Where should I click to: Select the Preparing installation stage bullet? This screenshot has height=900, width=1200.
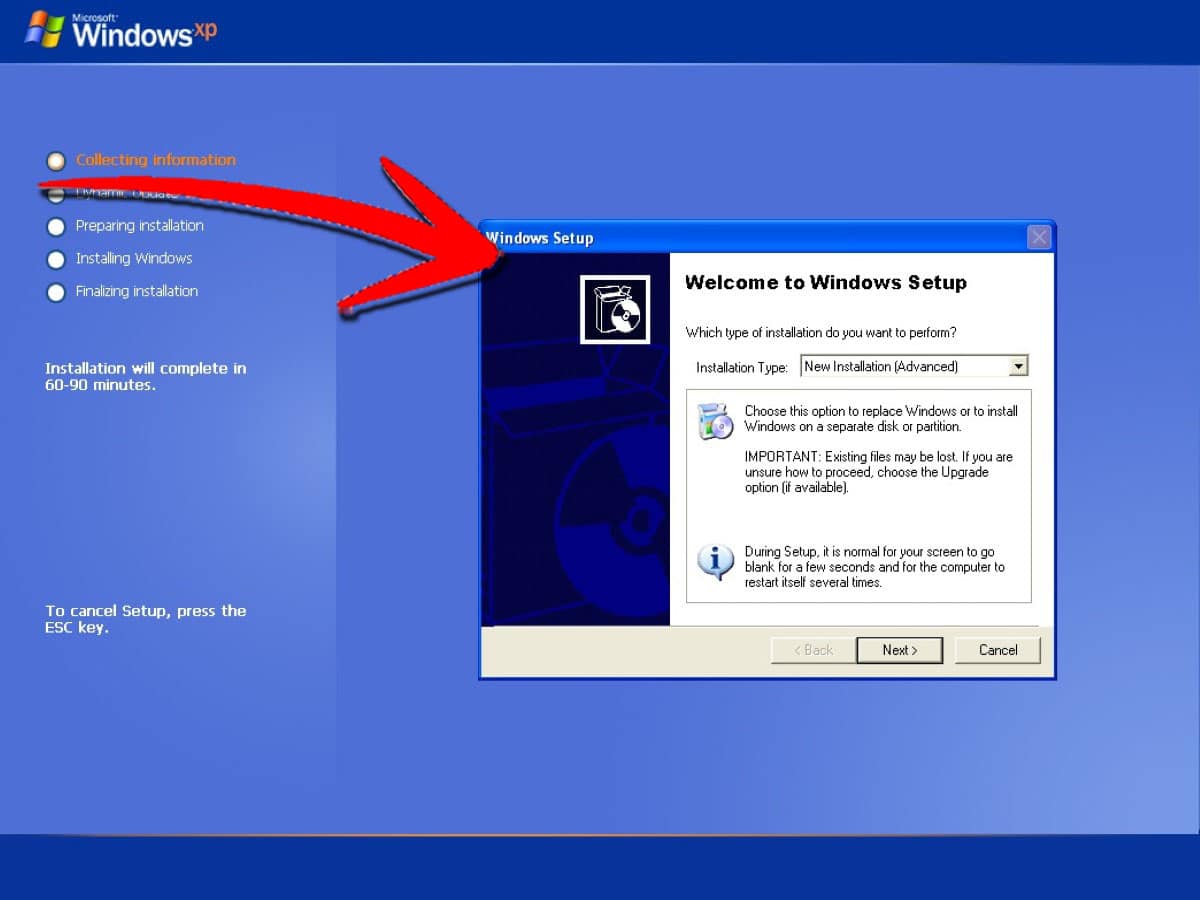pos(56,227)
